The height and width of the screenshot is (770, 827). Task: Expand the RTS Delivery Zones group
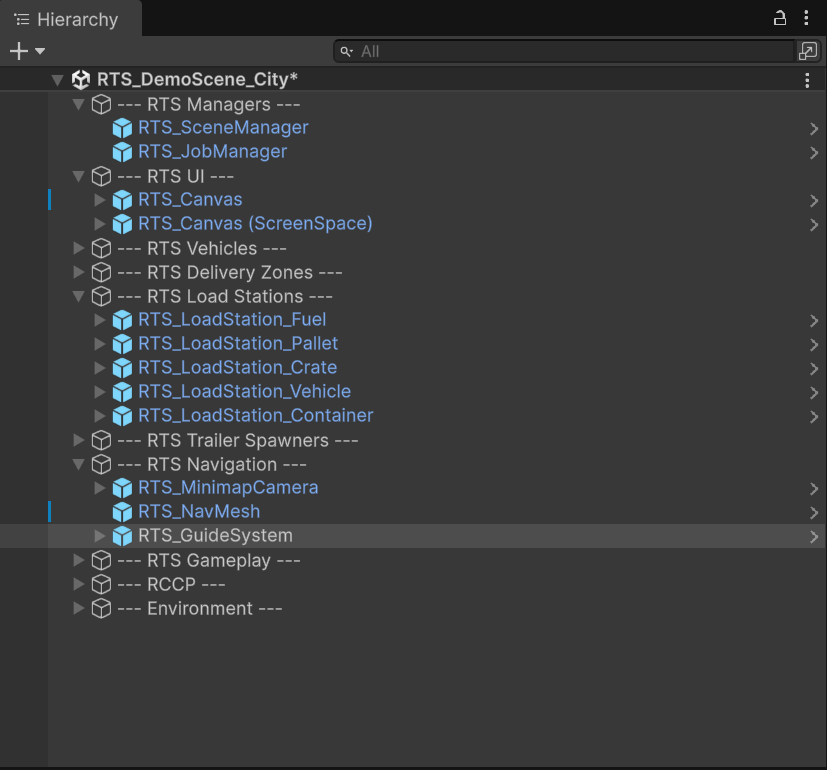(79, 272)
